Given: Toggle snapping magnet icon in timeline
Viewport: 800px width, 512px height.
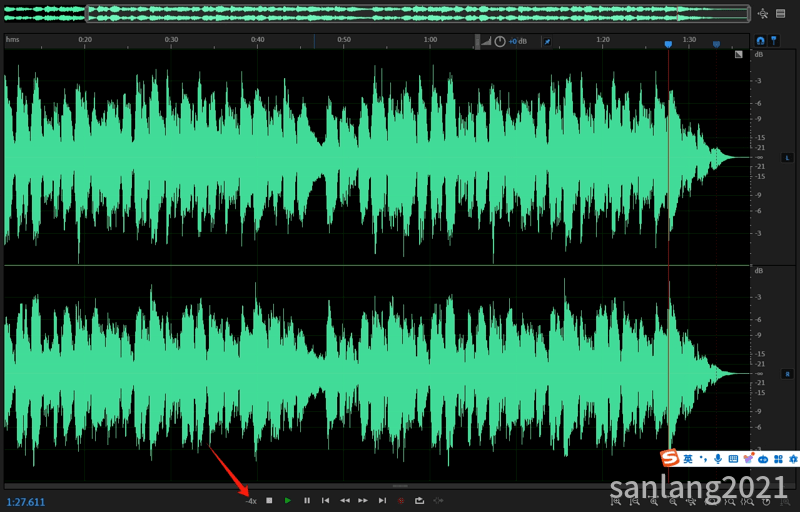Looking at the screenshot, I should 760,40.
